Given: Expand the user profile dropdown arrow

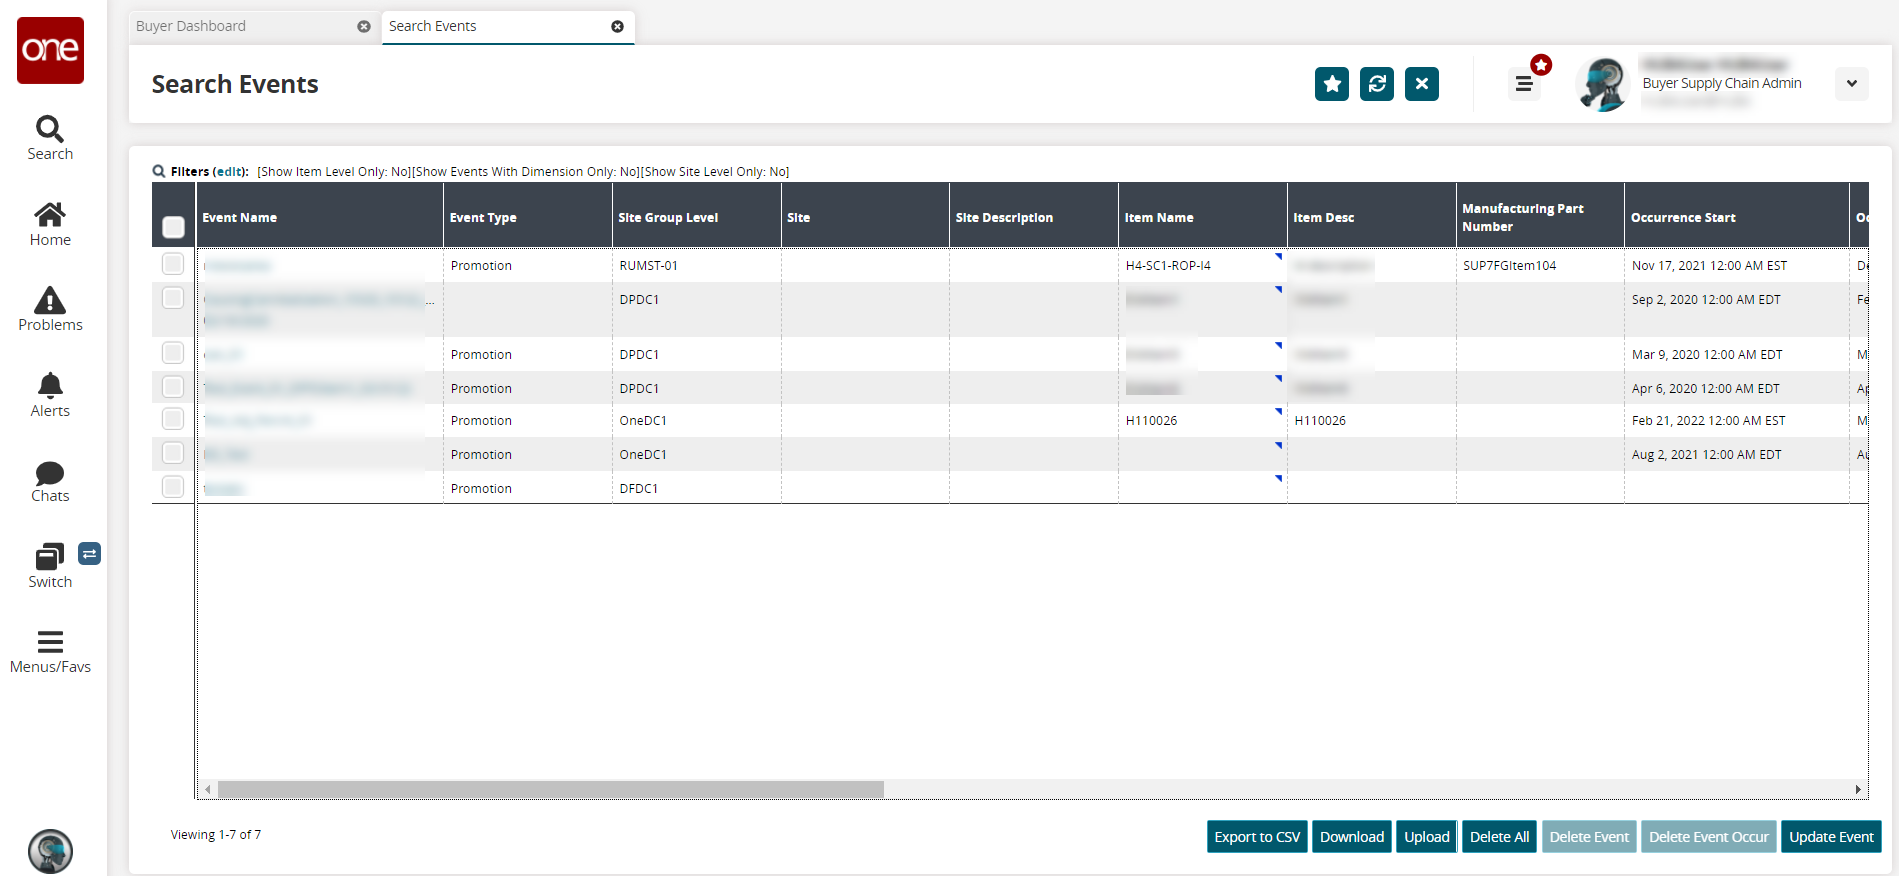Looking at the screenshot, I should 1851,84.
